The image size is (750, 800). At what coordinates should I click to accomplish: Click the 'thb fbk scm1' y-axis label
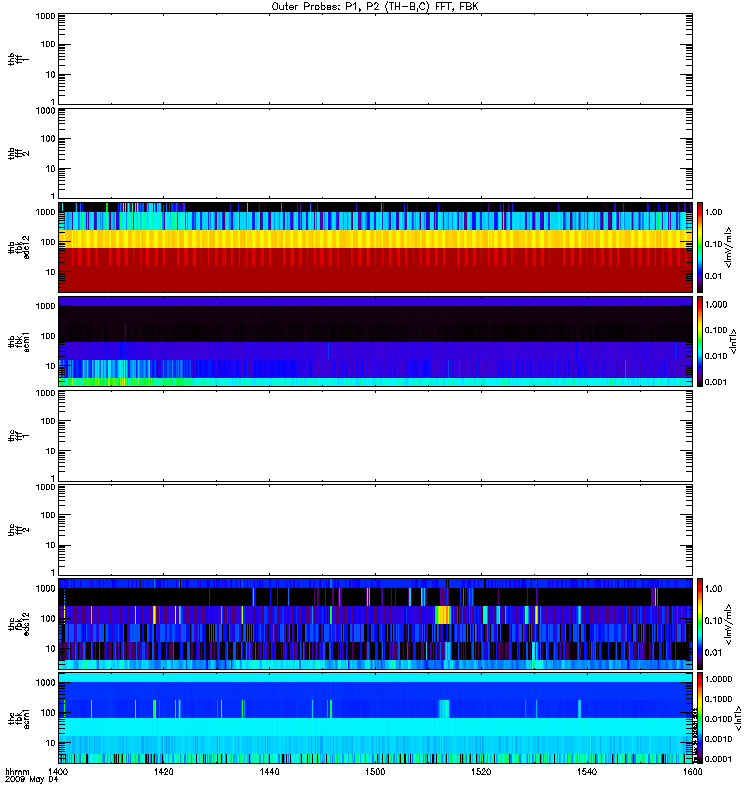pyautogui.click(x=19, y=342)
